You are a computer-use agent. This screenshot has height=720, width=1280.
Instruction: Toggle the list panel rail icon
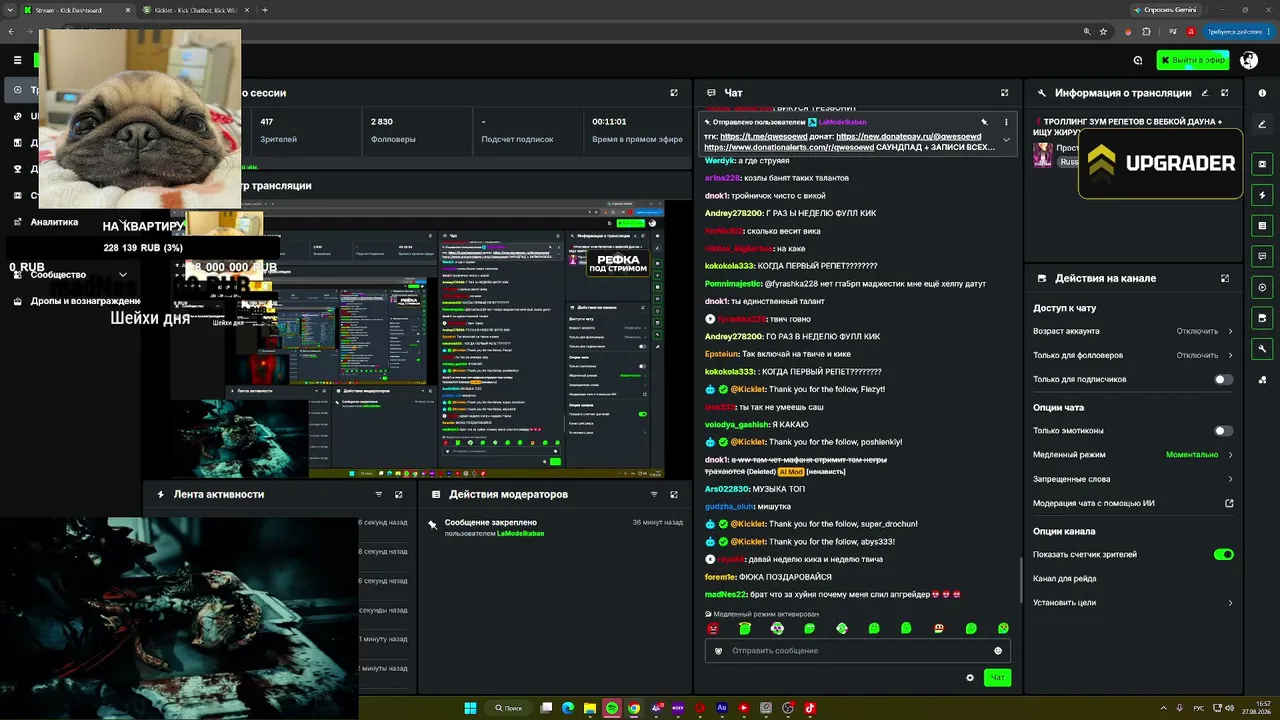[1262, 226]
